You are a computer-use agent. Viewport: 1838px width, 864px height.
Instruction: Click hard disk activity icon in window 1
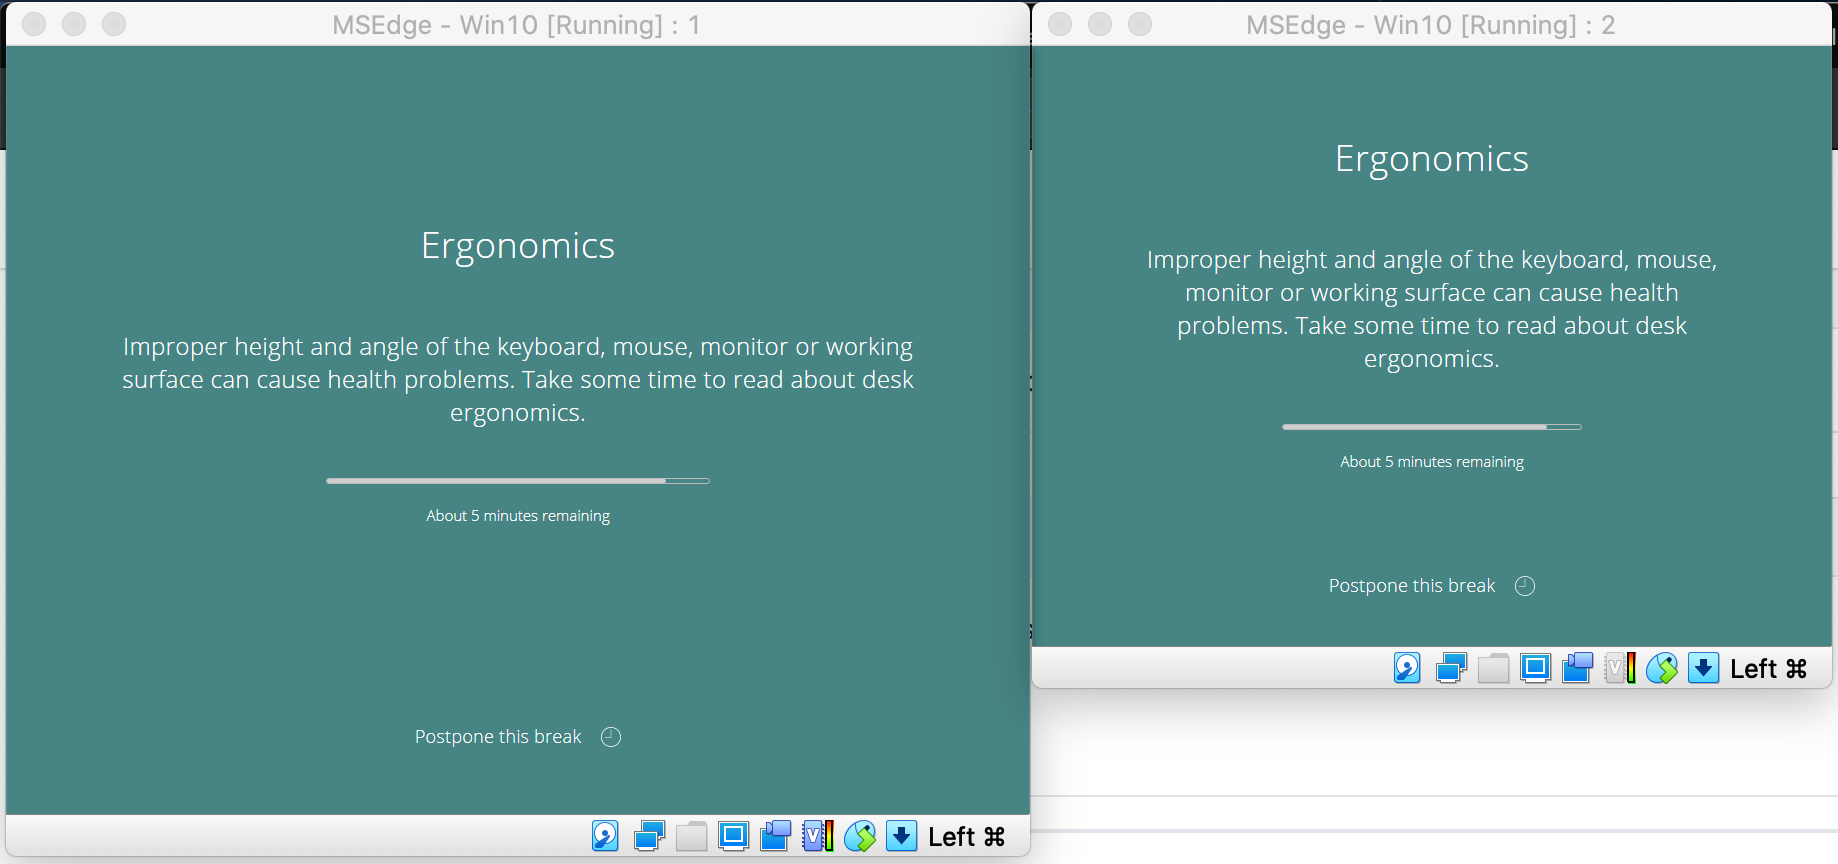pyautogui.click(x=605, y=836)
